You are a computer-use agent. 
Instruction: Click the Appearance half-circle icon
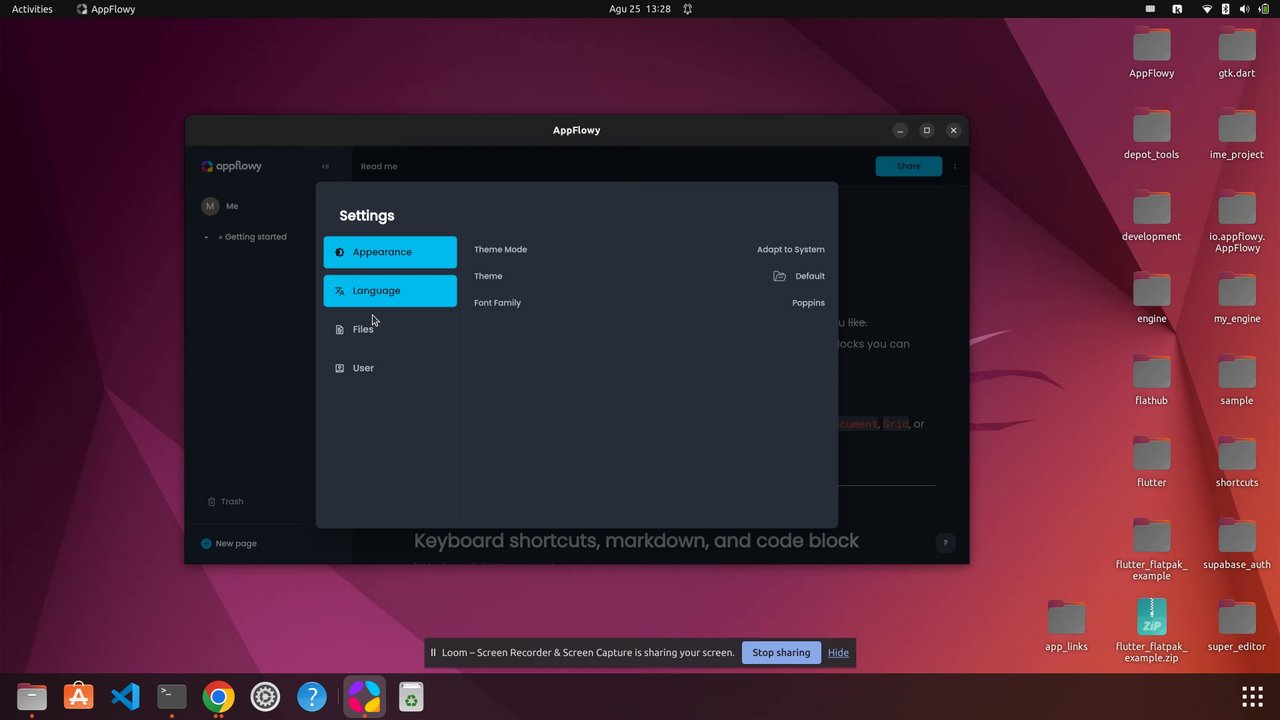[x=339, y=252]
